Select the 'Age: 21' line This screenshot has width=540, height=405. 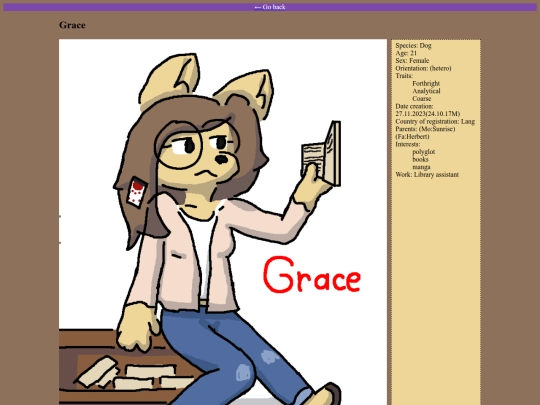[x=406, y=53]
